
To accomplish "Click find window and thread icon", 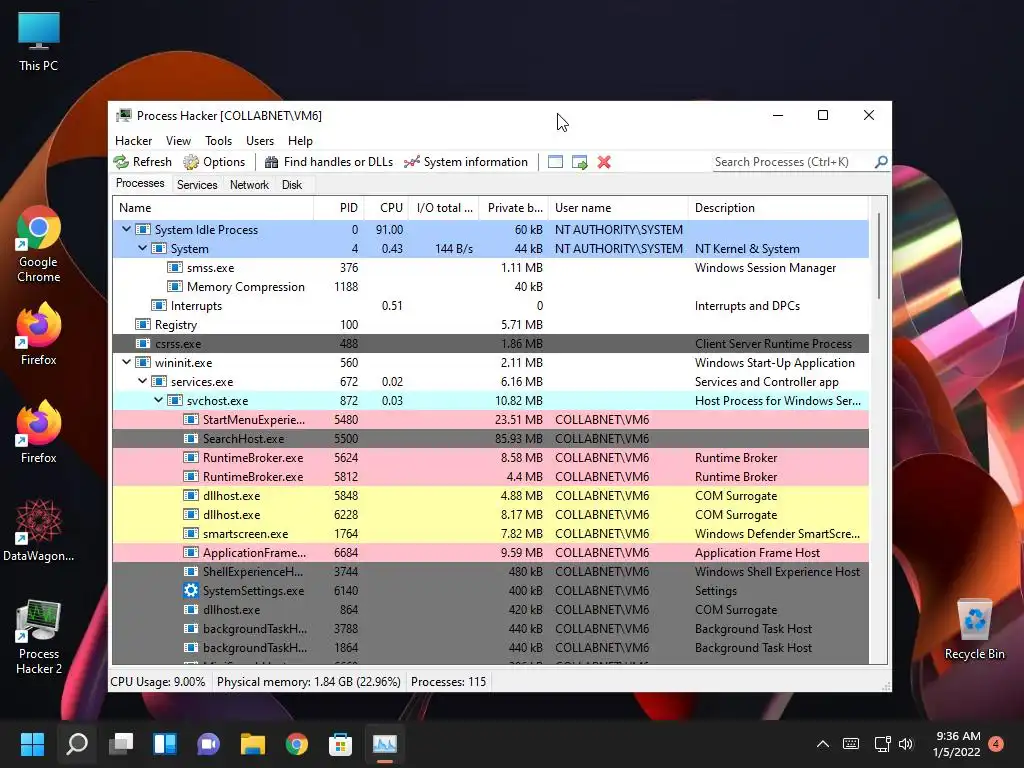I will click(x=579, y=162).
